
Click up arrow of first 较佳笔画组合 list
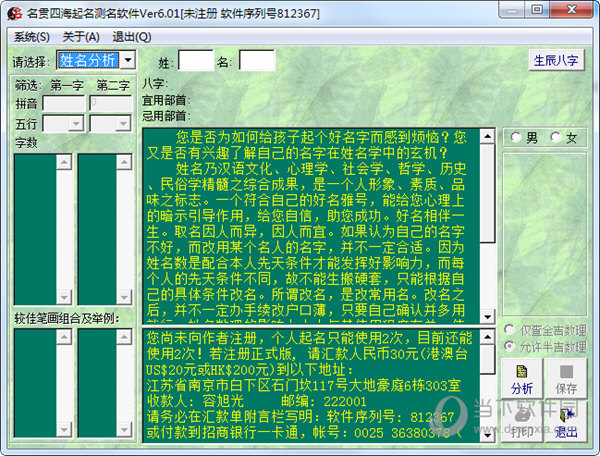coord(64,337)
